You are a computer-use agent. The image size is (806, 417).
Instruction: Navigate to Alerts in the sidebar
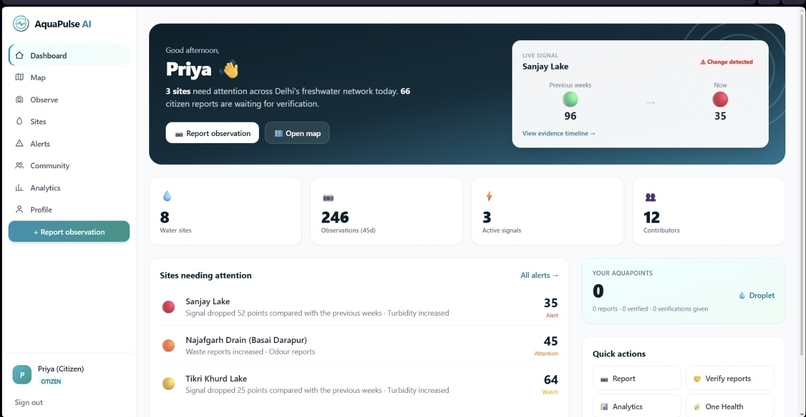point(69,143)
